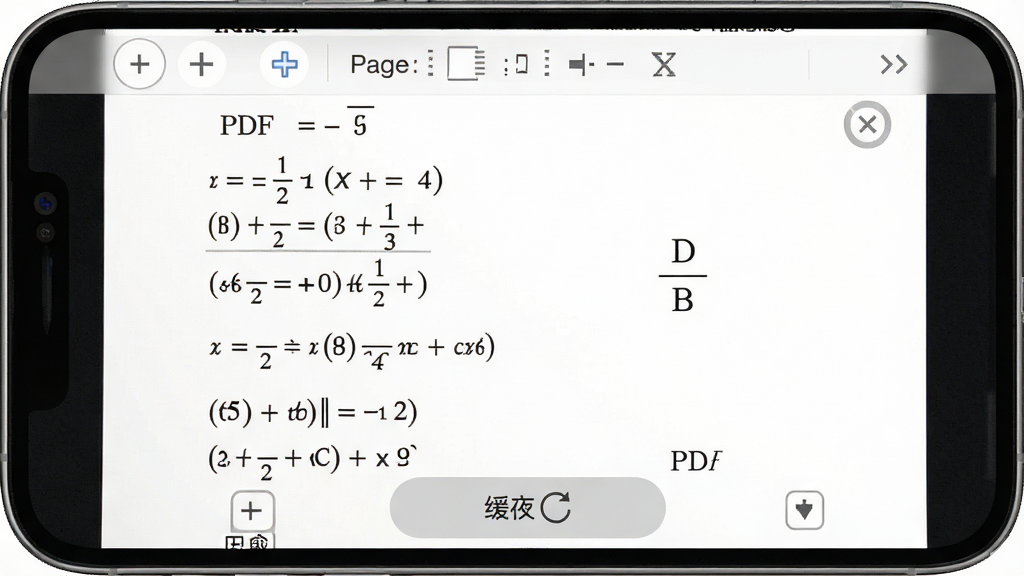Screen dimensions: 1024x576
Task: Click the 'PDF' text at top of document
Action: tap(247, 125)
